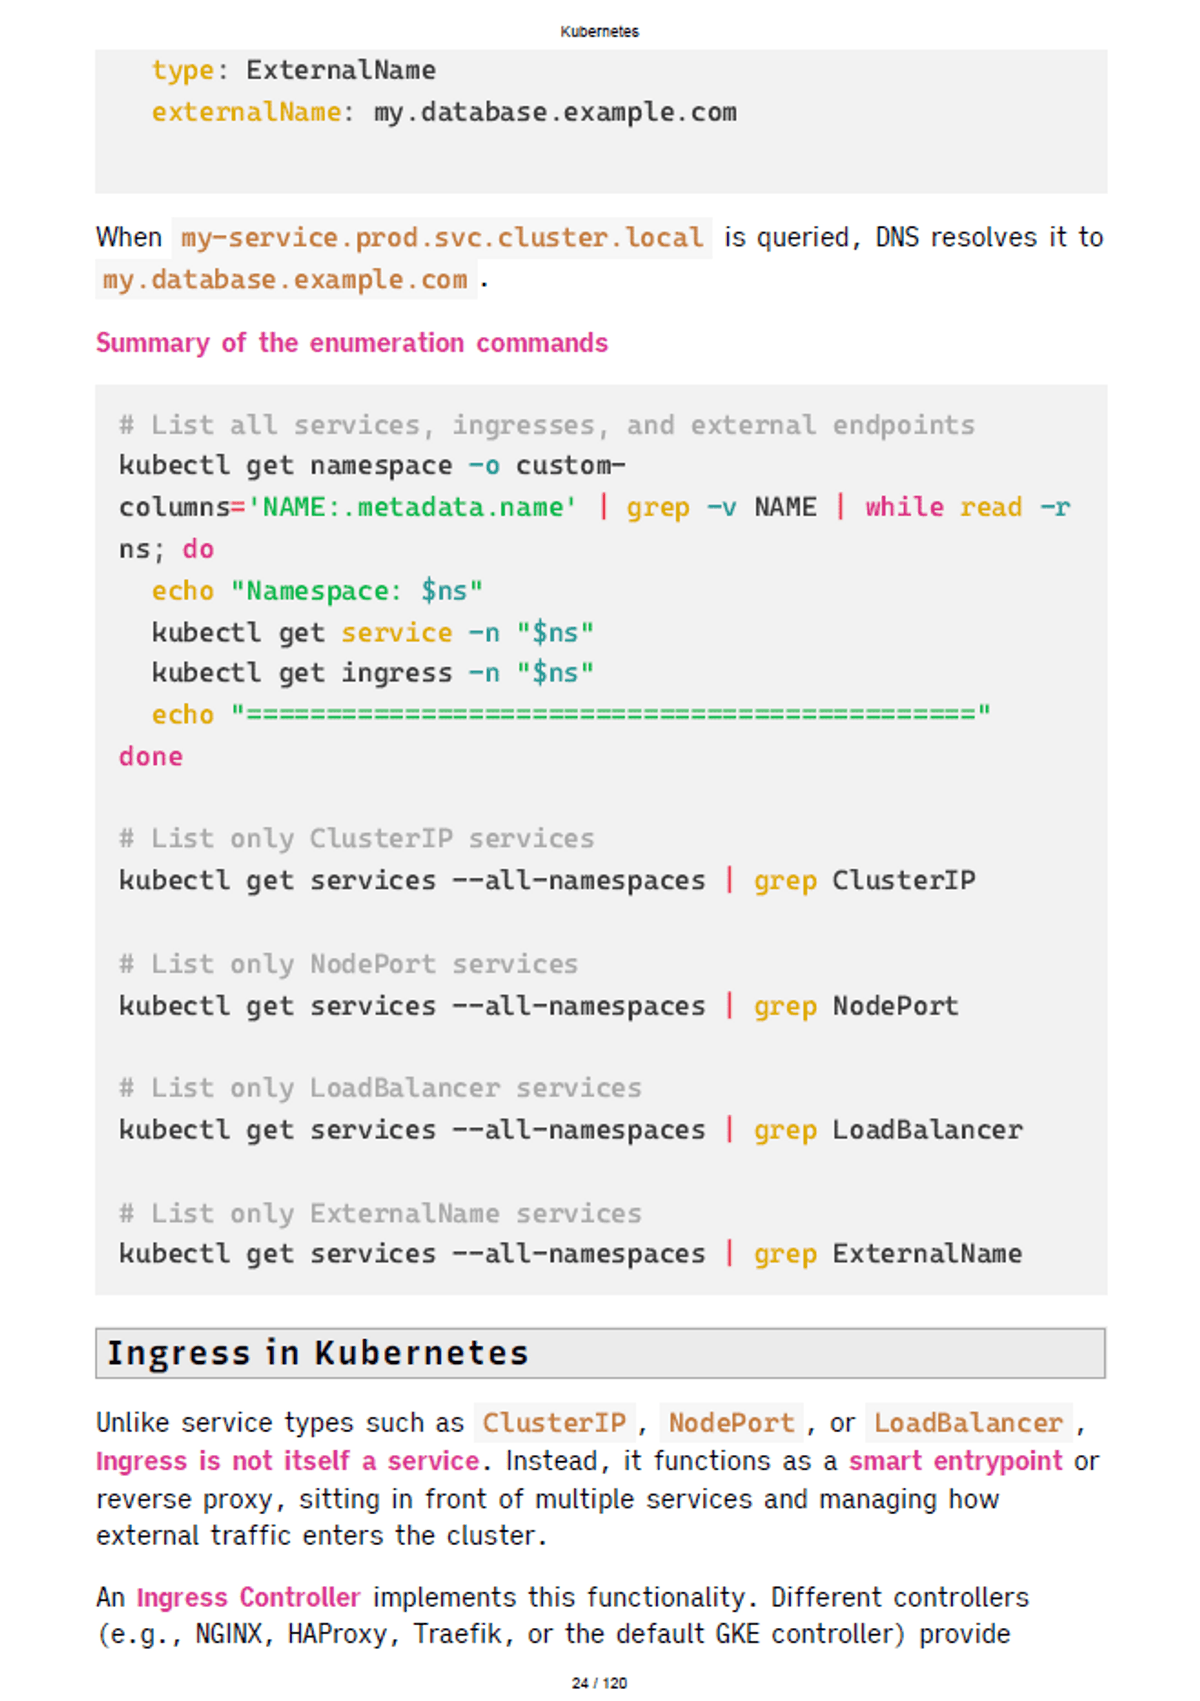Click the command line ending in "grep NodePort"
This screenshot has height=1701, width=1200.
click(x=538, y=1006)
